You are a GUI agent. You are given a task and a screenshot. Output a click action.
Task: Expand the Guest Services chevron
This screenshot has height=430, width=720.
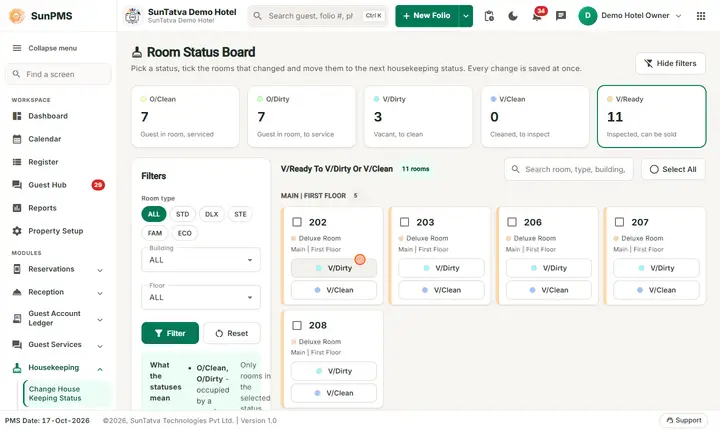pos(100,346)
